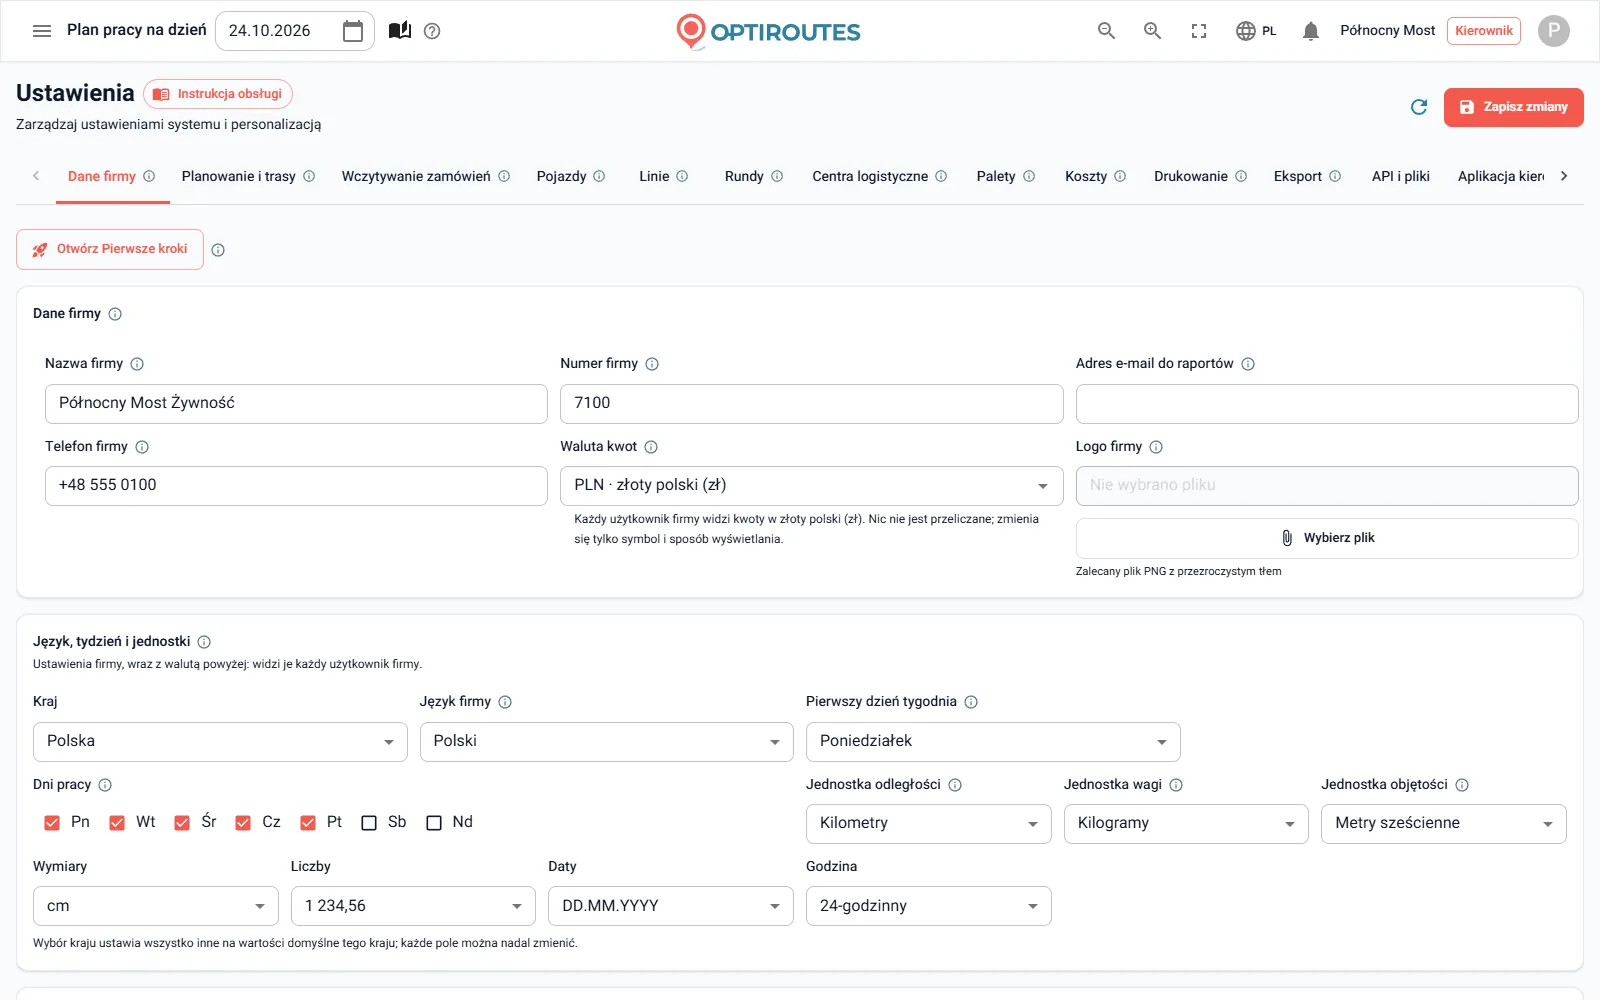This screenshot has height=1000, width=1600.
Task: Click the map book icon beside date
Action: (400, 31)
